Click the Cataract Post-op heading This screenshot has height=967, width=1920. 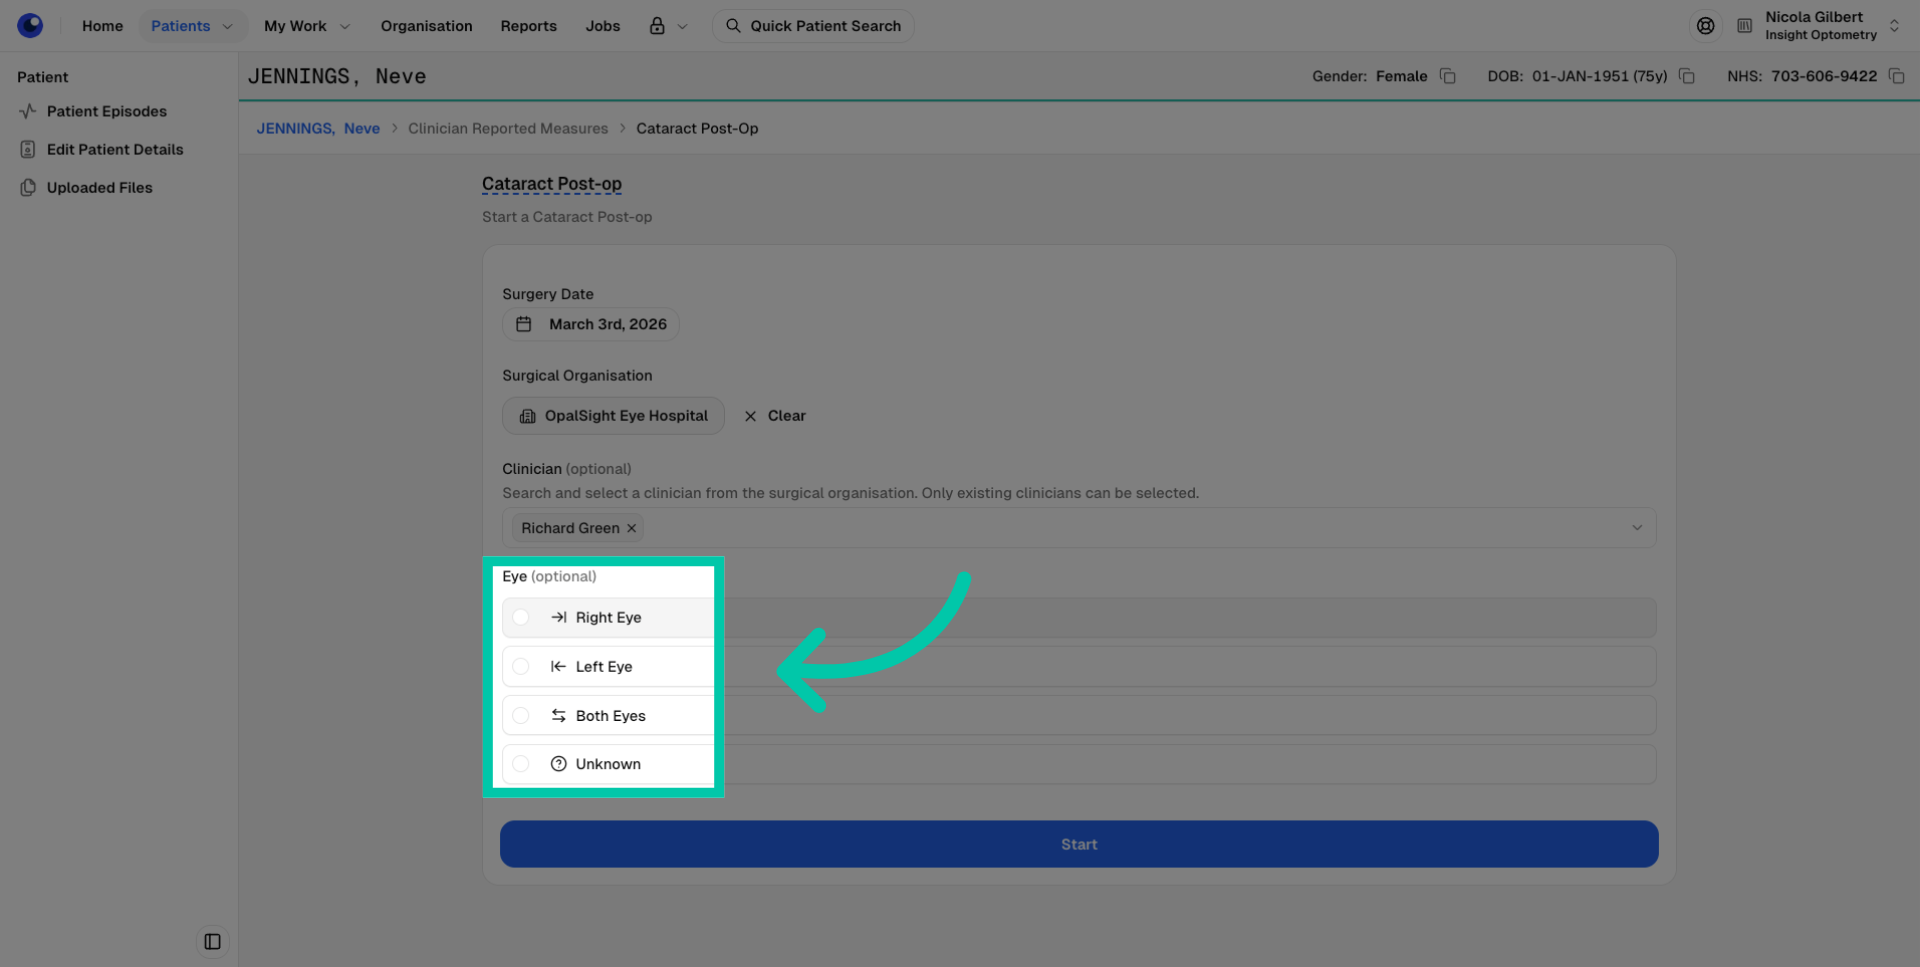click(x=552, y=184)
